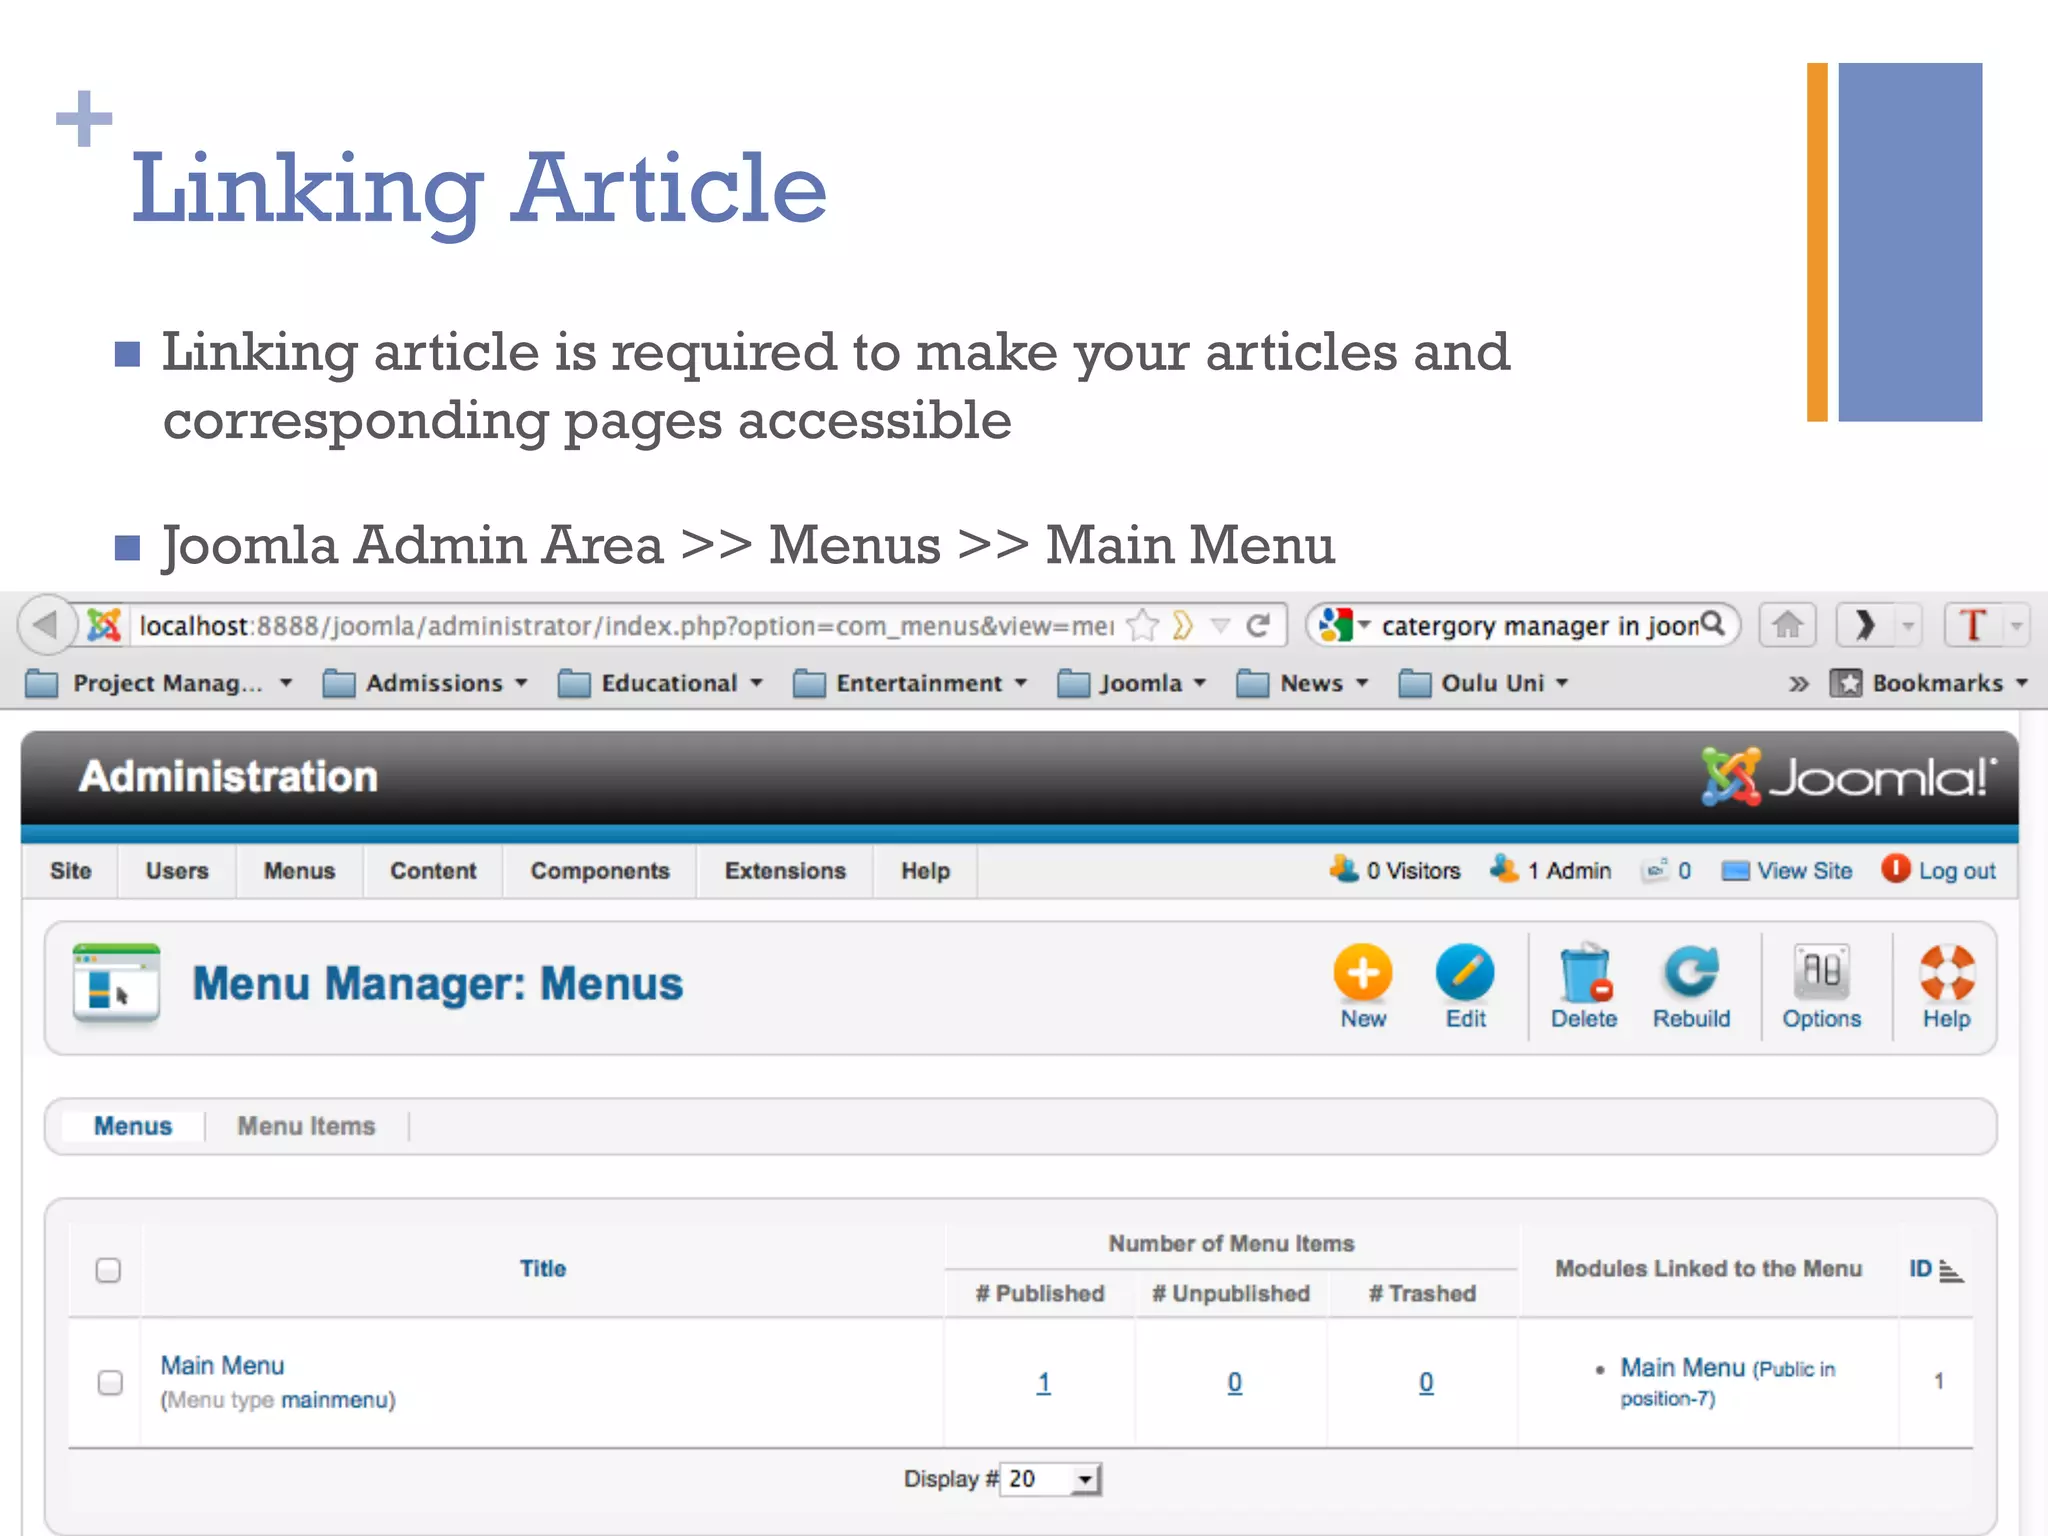Click the ID column sort icon

point(1950,1270)
